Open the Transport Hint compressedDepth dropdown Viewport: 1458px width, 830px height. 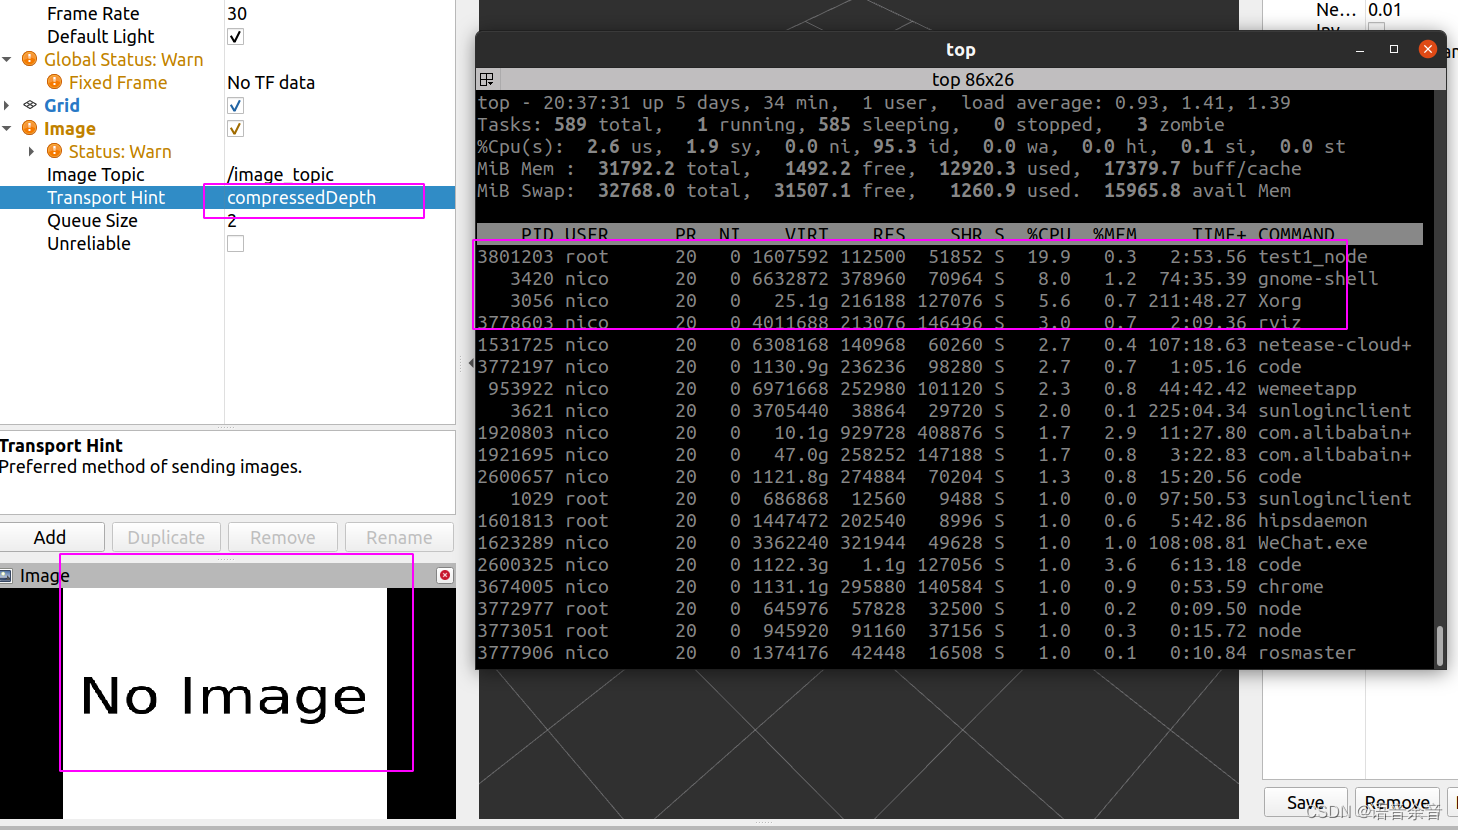tap(340, 197)
